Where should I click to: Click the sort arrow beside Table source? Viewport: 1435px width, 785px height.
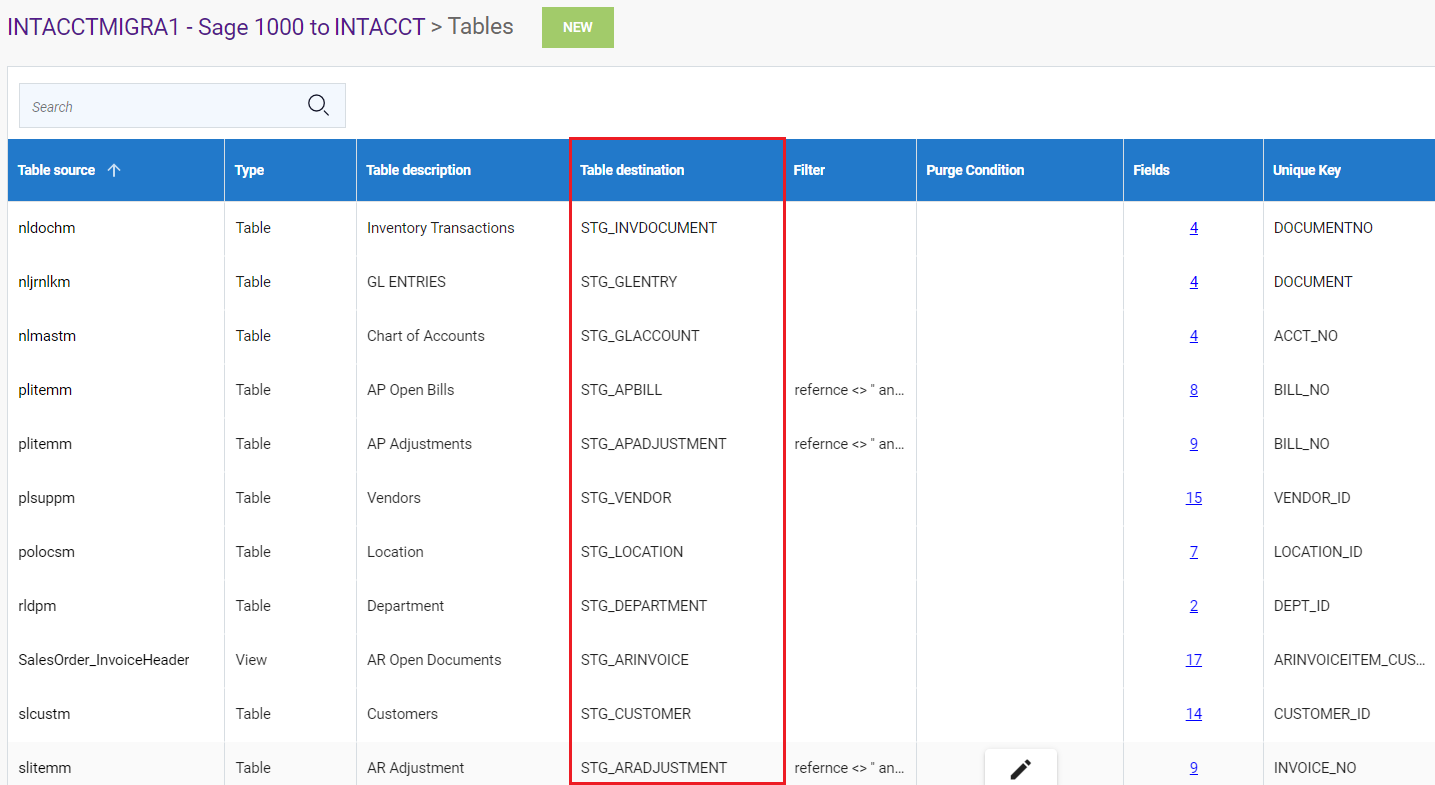click(x=114, y=170)
